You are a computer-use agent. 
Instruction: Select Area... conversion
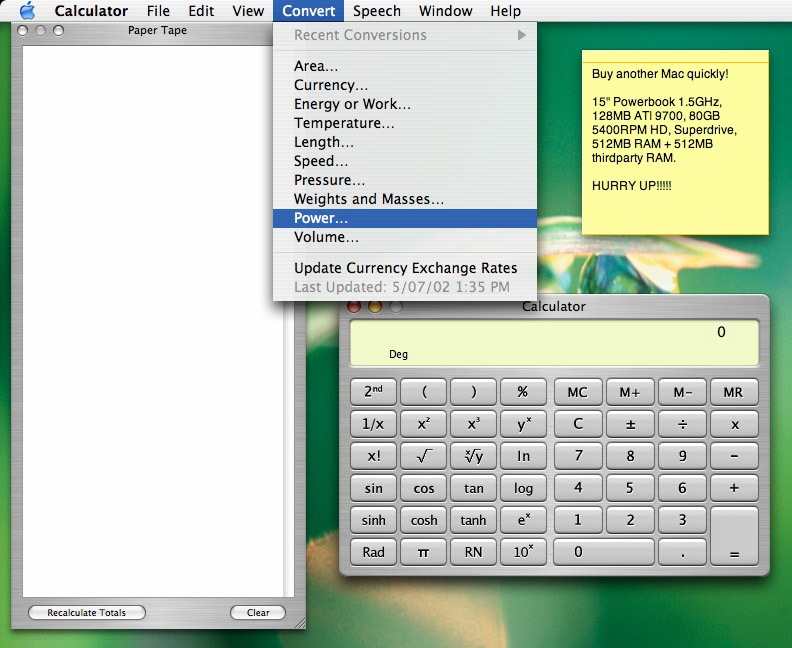pos(405,66)
